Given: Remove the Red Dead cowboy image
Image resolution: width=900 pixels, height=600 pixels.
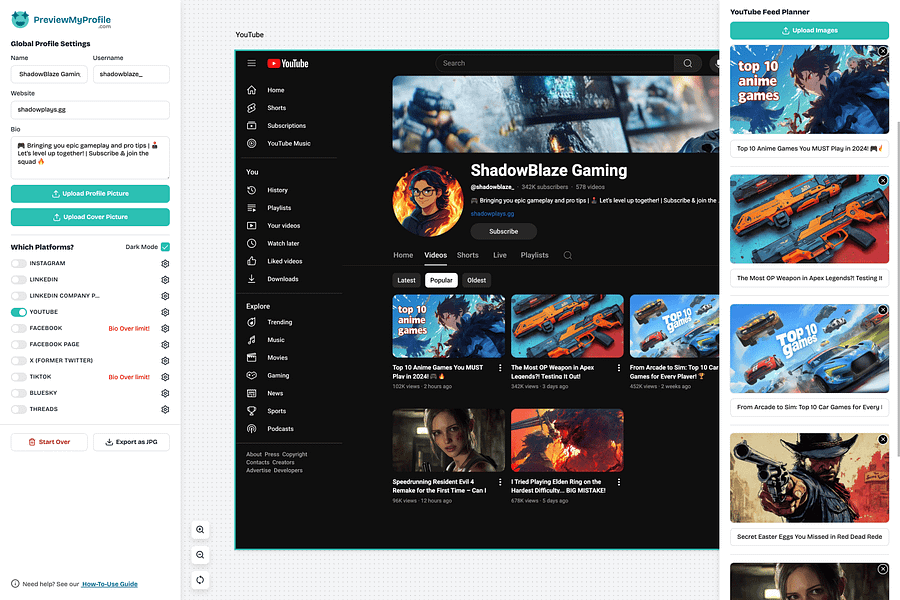Looking at the screenshot, I should point(883,439).
